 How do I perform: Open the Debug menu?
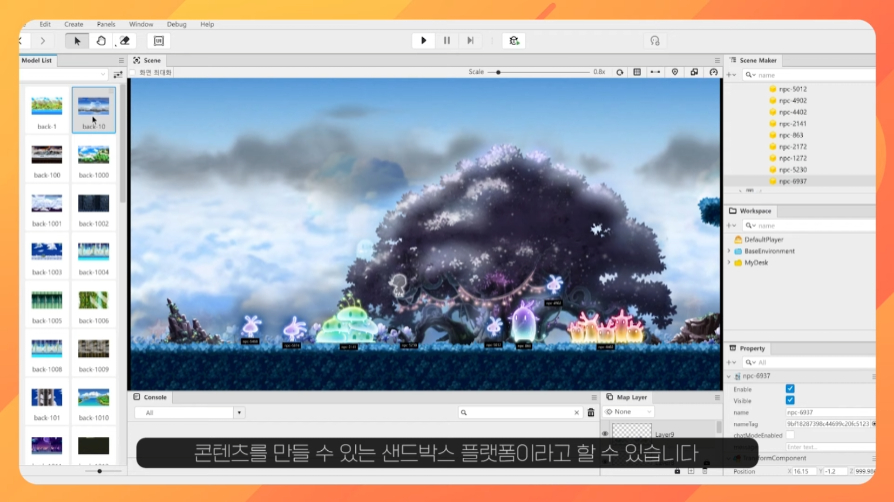(x=177, y=25)
